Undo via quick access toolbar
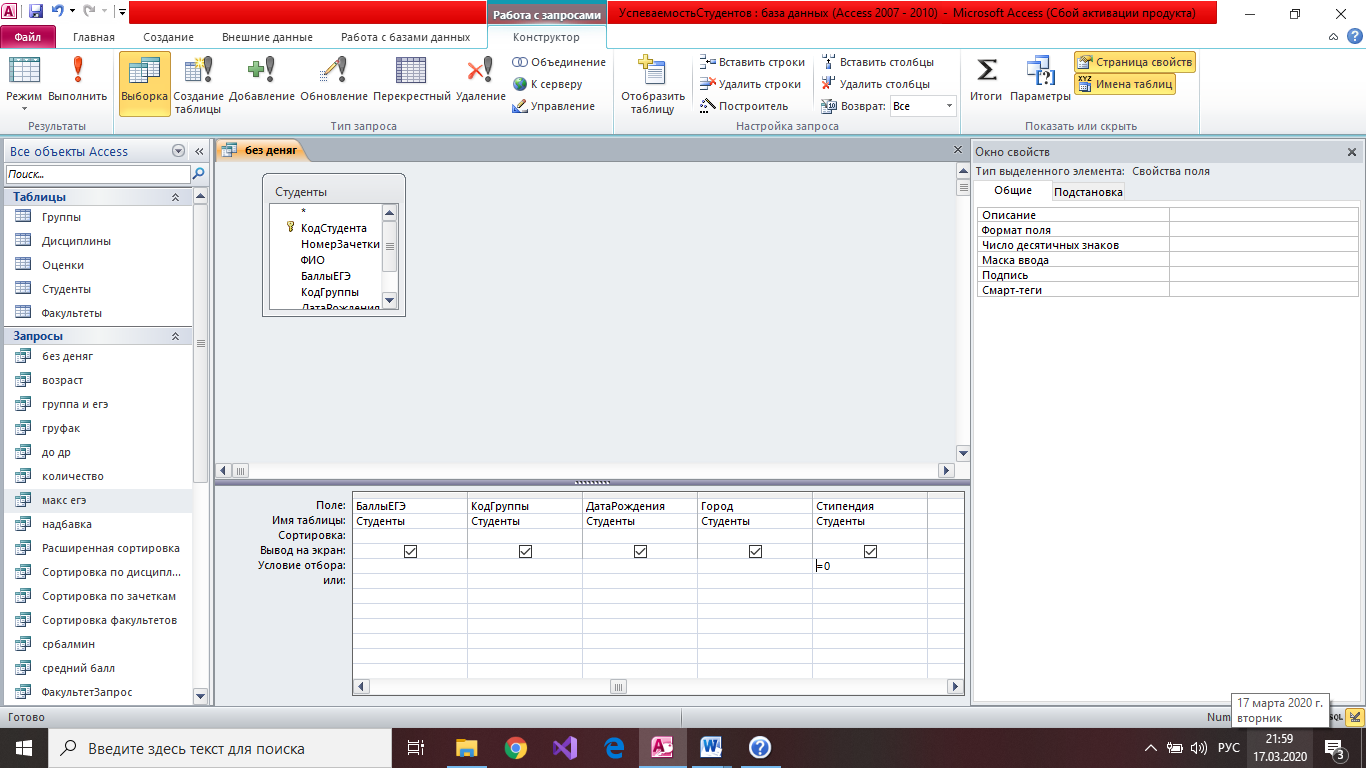The width and height of the screenshot is (1366, 768). click(x=58, y=13)
